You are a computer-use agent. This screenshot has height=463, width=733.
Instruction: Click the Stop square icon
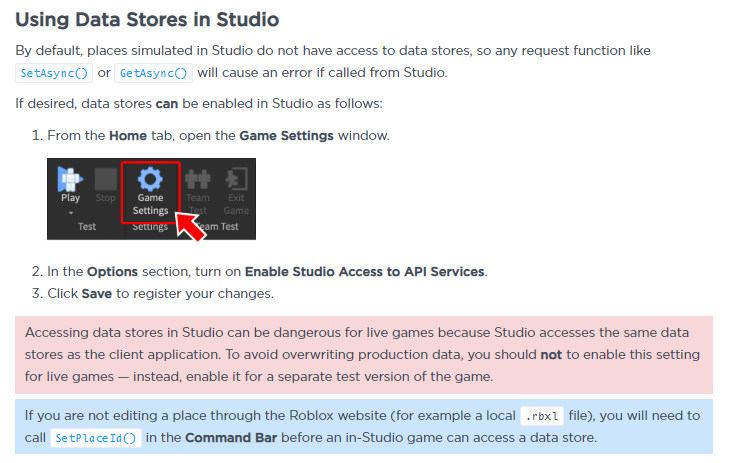point(105,180)
